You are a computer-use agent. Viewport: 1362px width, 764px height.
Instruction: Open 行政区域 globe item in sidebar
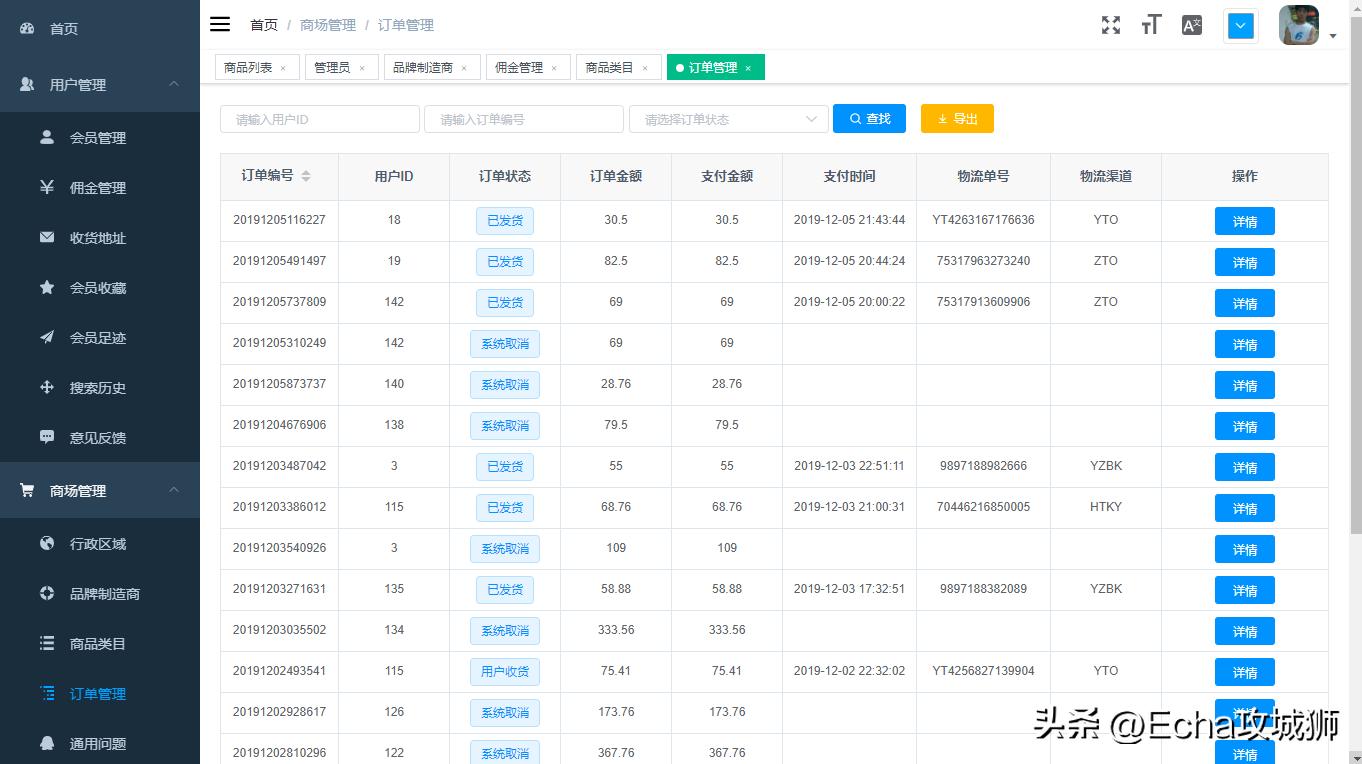(97, 544)
